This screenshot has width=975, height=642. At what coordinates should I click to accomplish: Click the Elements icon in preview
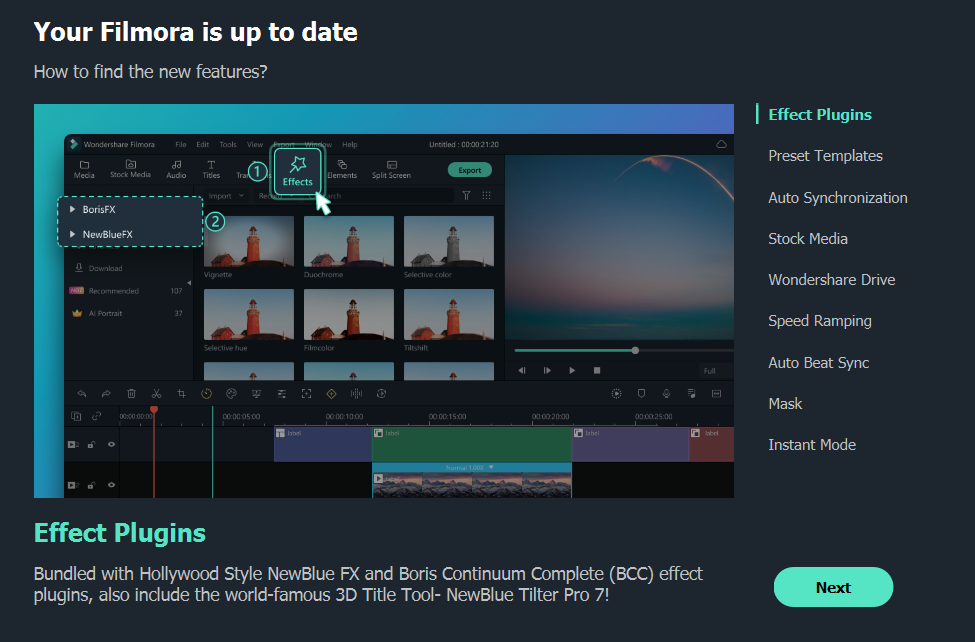click(341, 164)
